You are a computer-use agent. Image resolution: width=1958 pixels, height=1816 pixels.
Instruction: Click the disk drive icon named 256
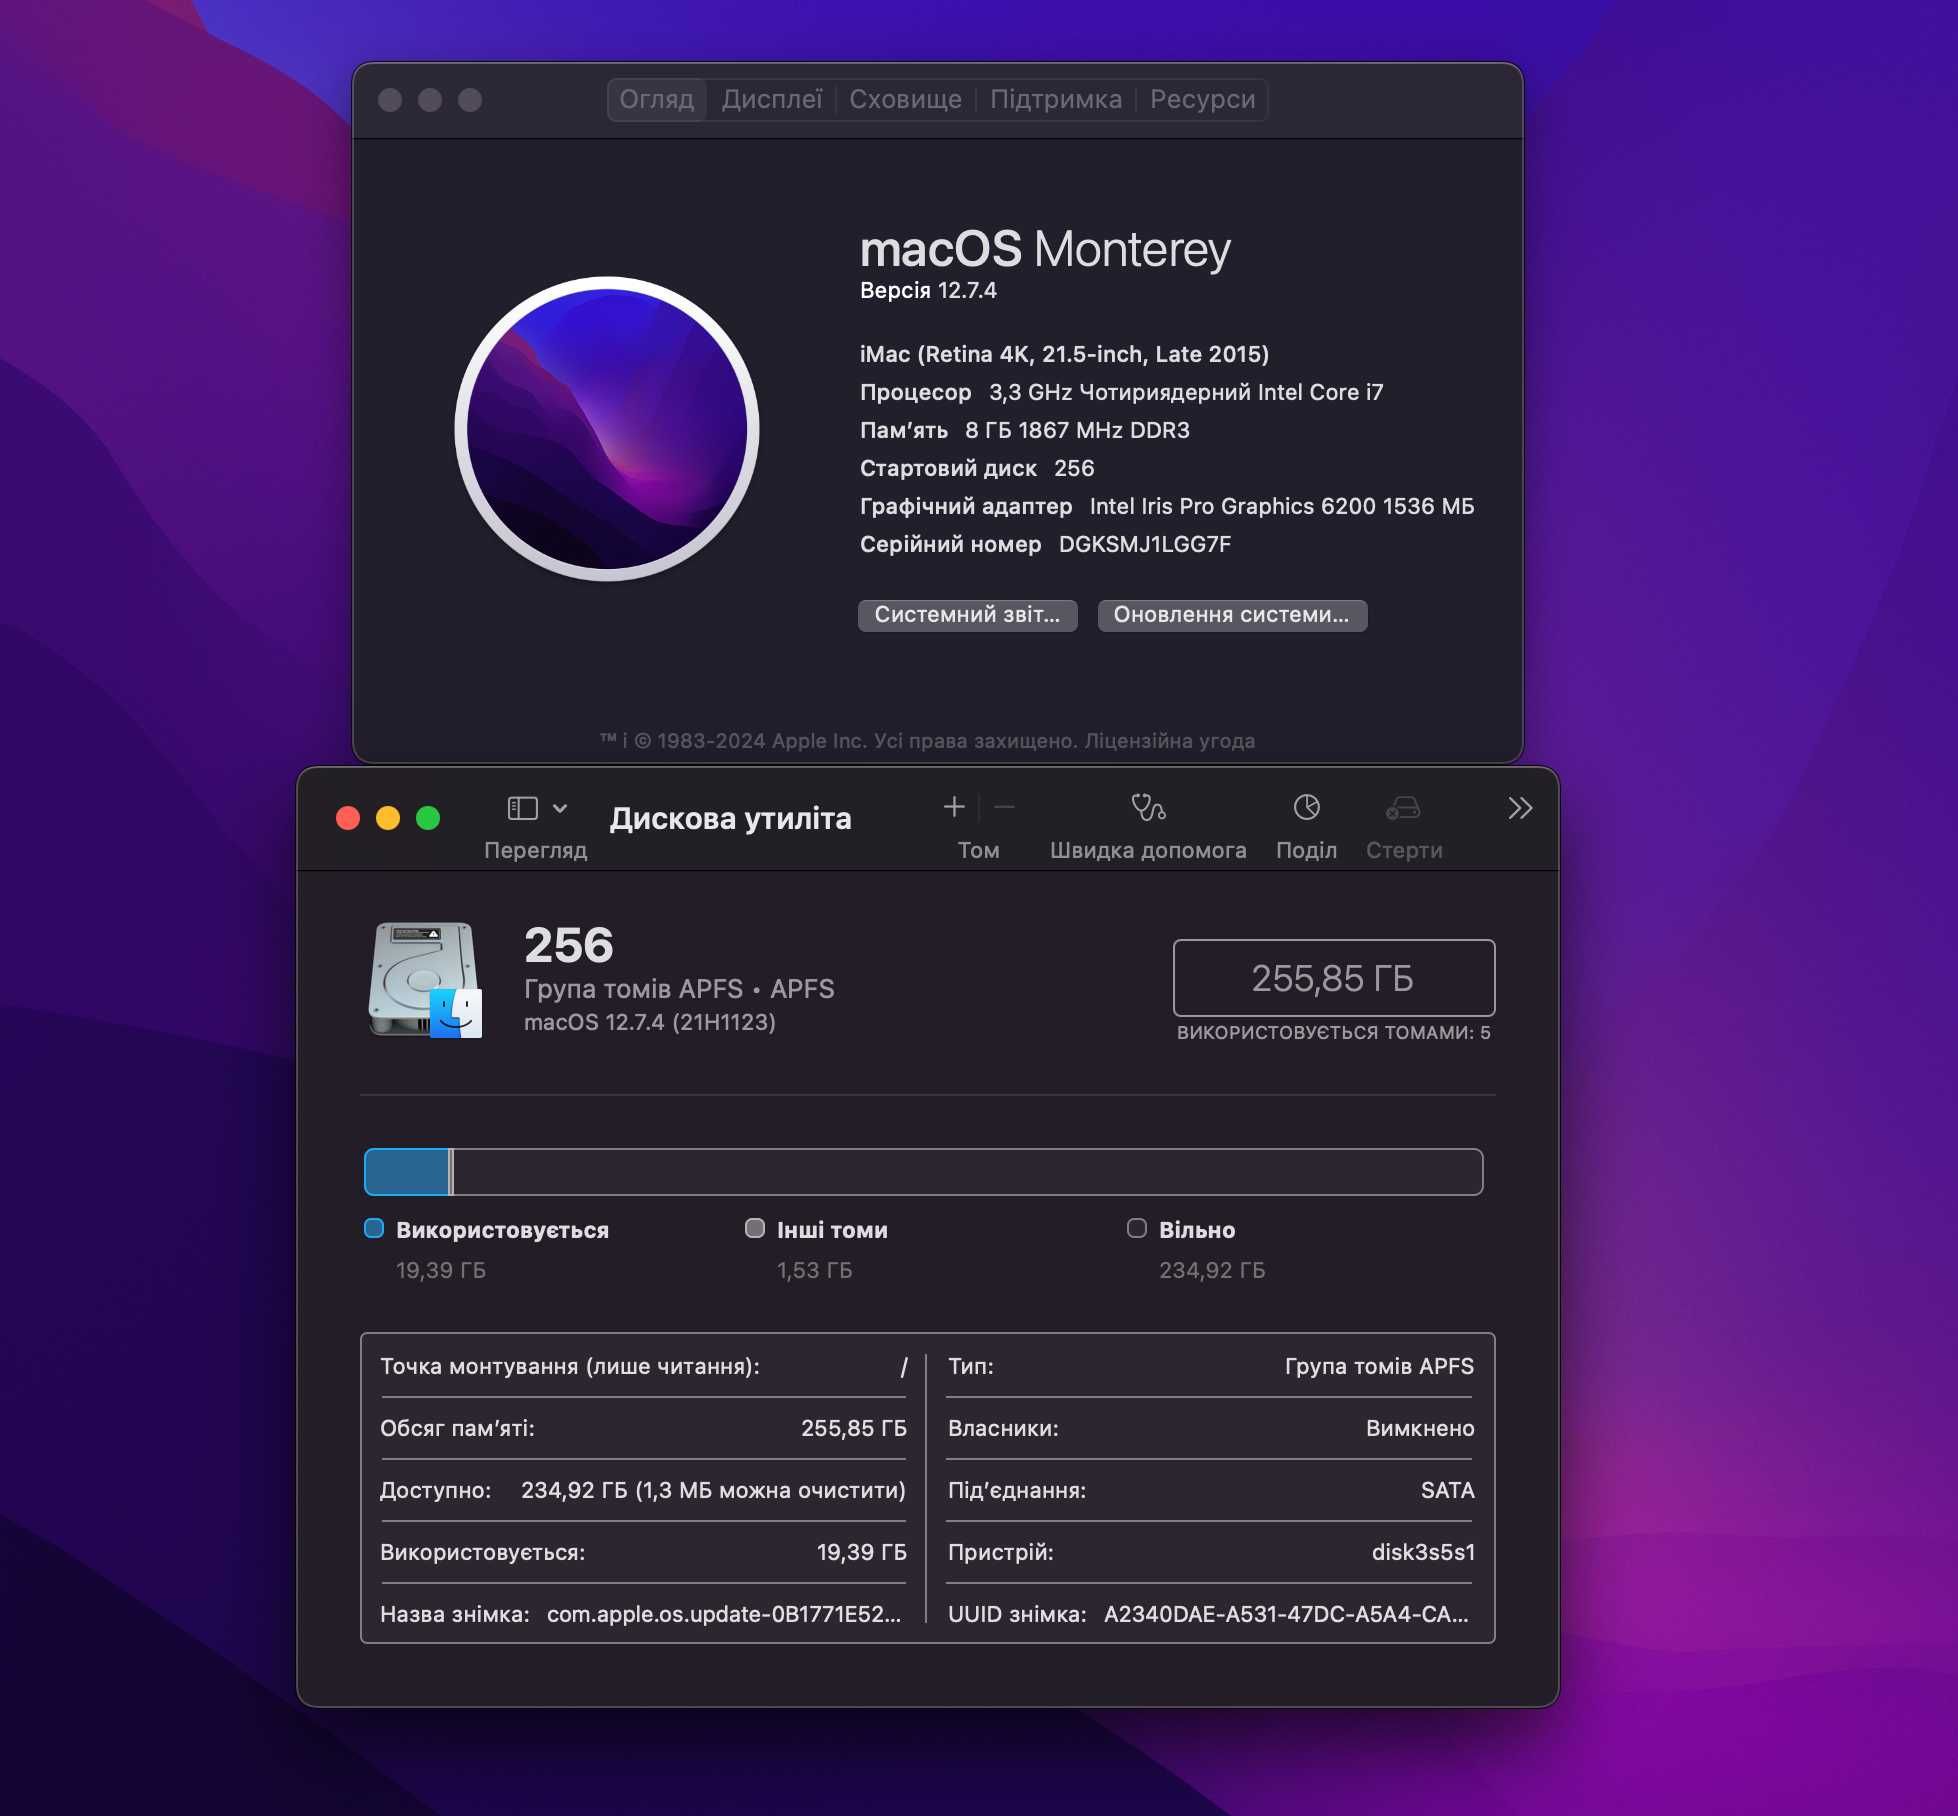[x=425, y=980]
